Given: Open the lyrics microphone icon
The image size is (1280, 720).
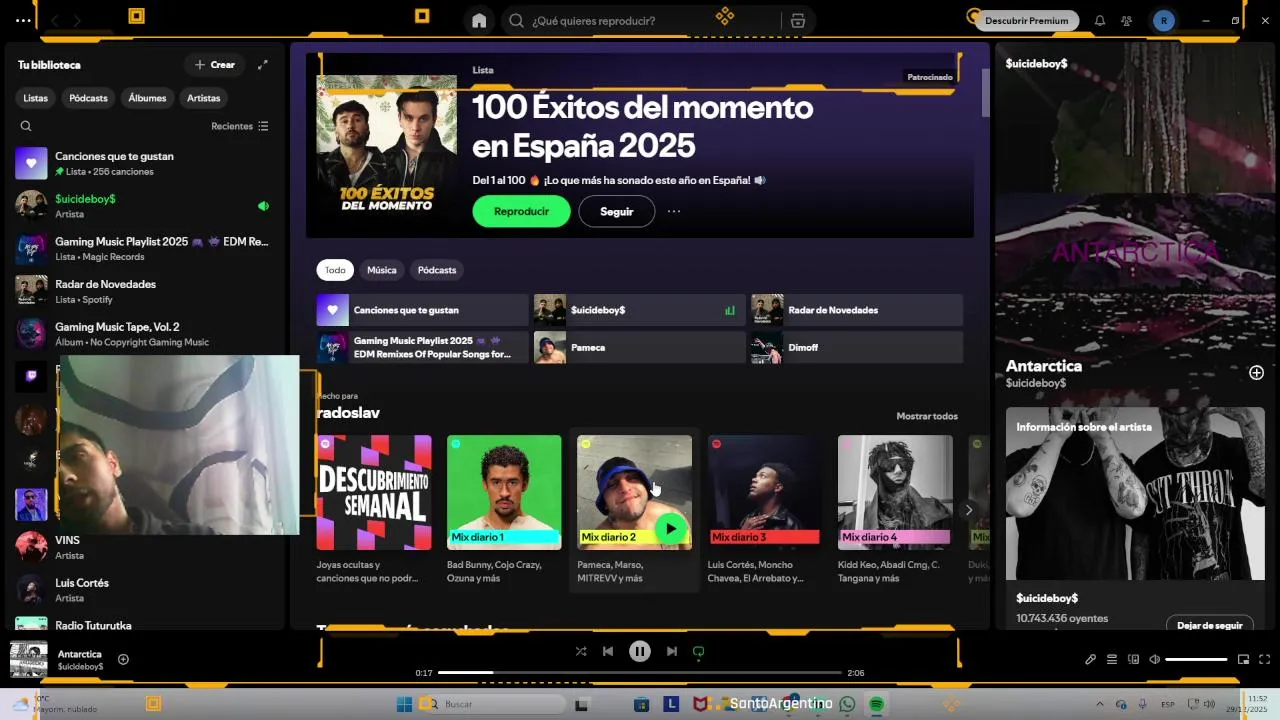Looking at the screenshot, I should pyautogui.click(x=1090, y=659).
